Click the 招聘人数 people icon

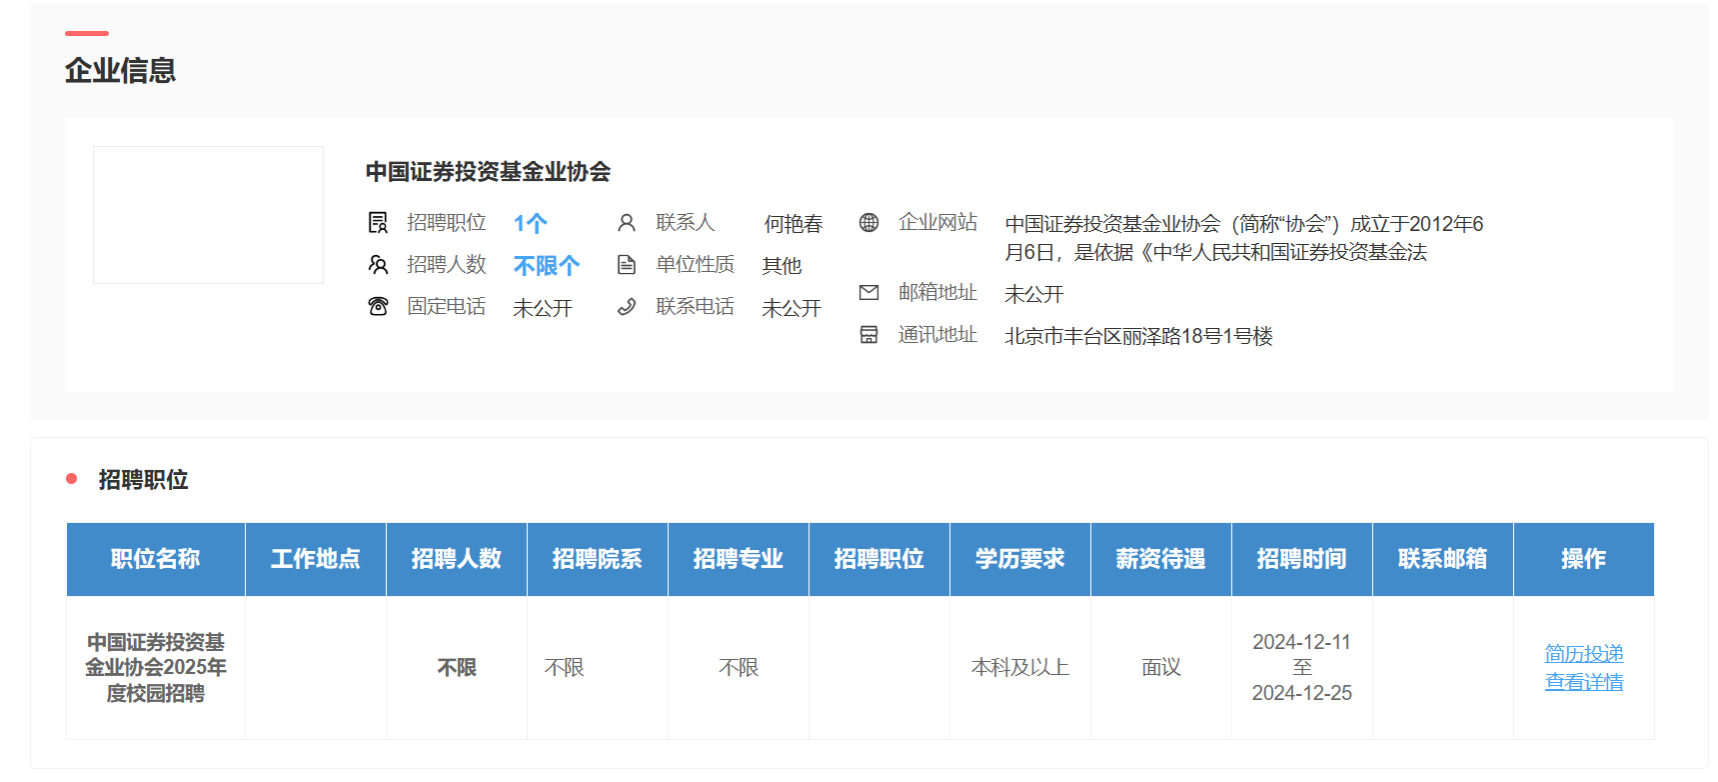tap(378, 264)
